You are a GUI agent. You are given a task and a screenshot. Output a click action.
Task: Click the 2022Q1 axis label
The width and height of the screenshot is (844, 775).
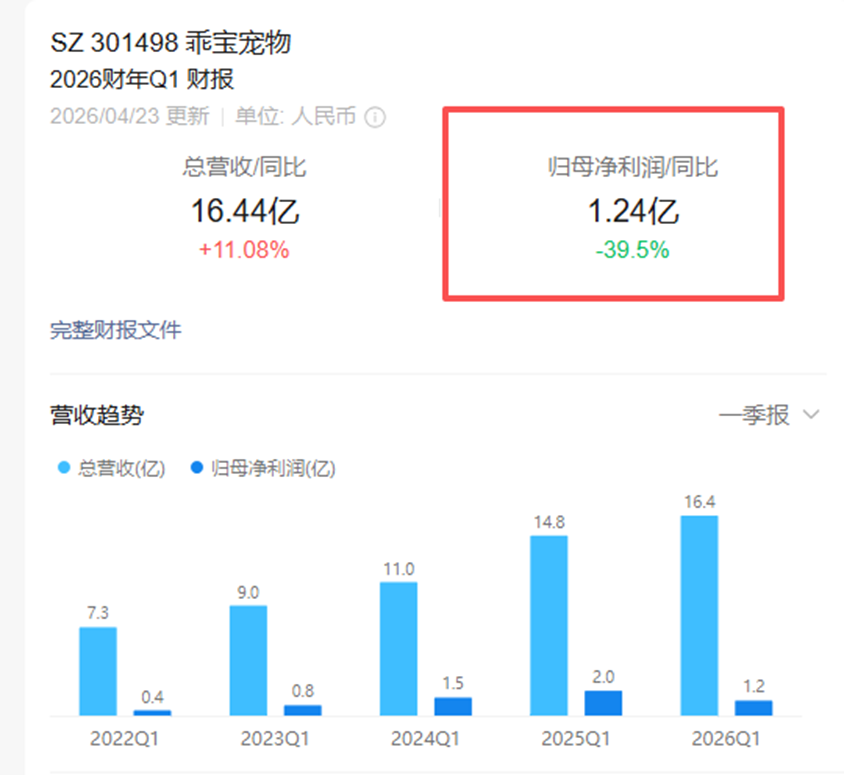point(124,738)
